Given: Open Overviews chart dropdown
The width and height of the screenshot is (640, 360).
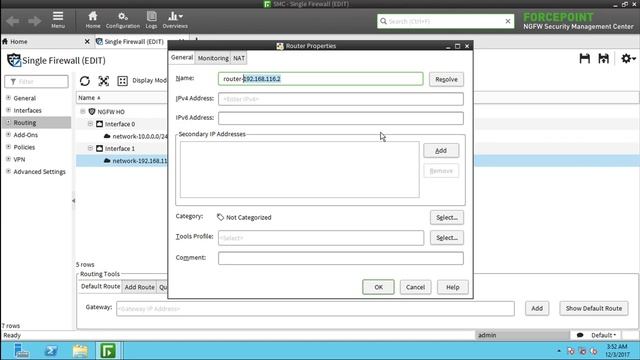Looking at the screenshot, I should [175, 19].
